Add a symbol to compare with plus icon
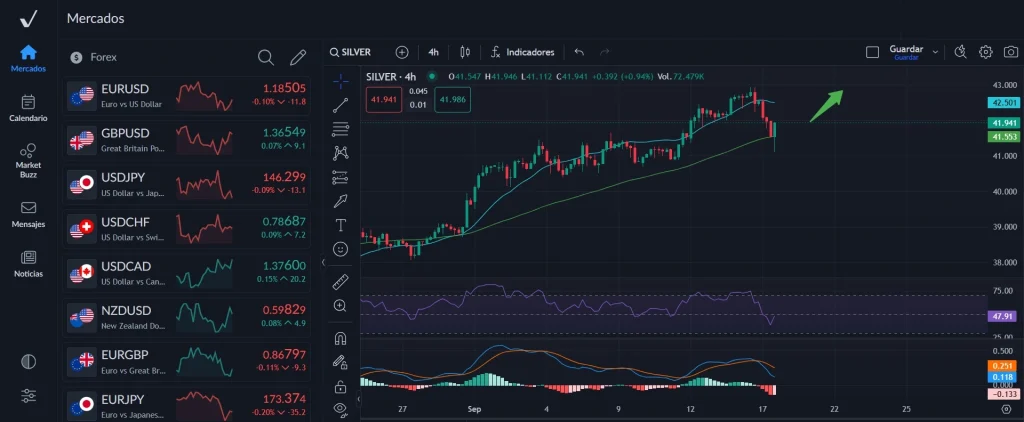1024x422 pixels. pyautogui.click(x=402, y=52)
